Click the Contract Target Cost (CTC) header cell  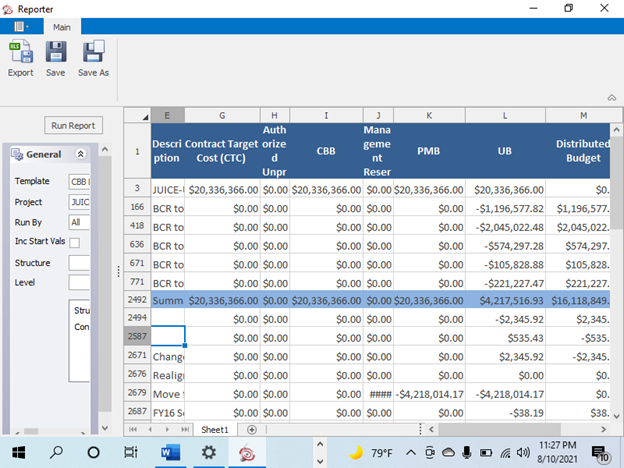click(x=222, y=151)
